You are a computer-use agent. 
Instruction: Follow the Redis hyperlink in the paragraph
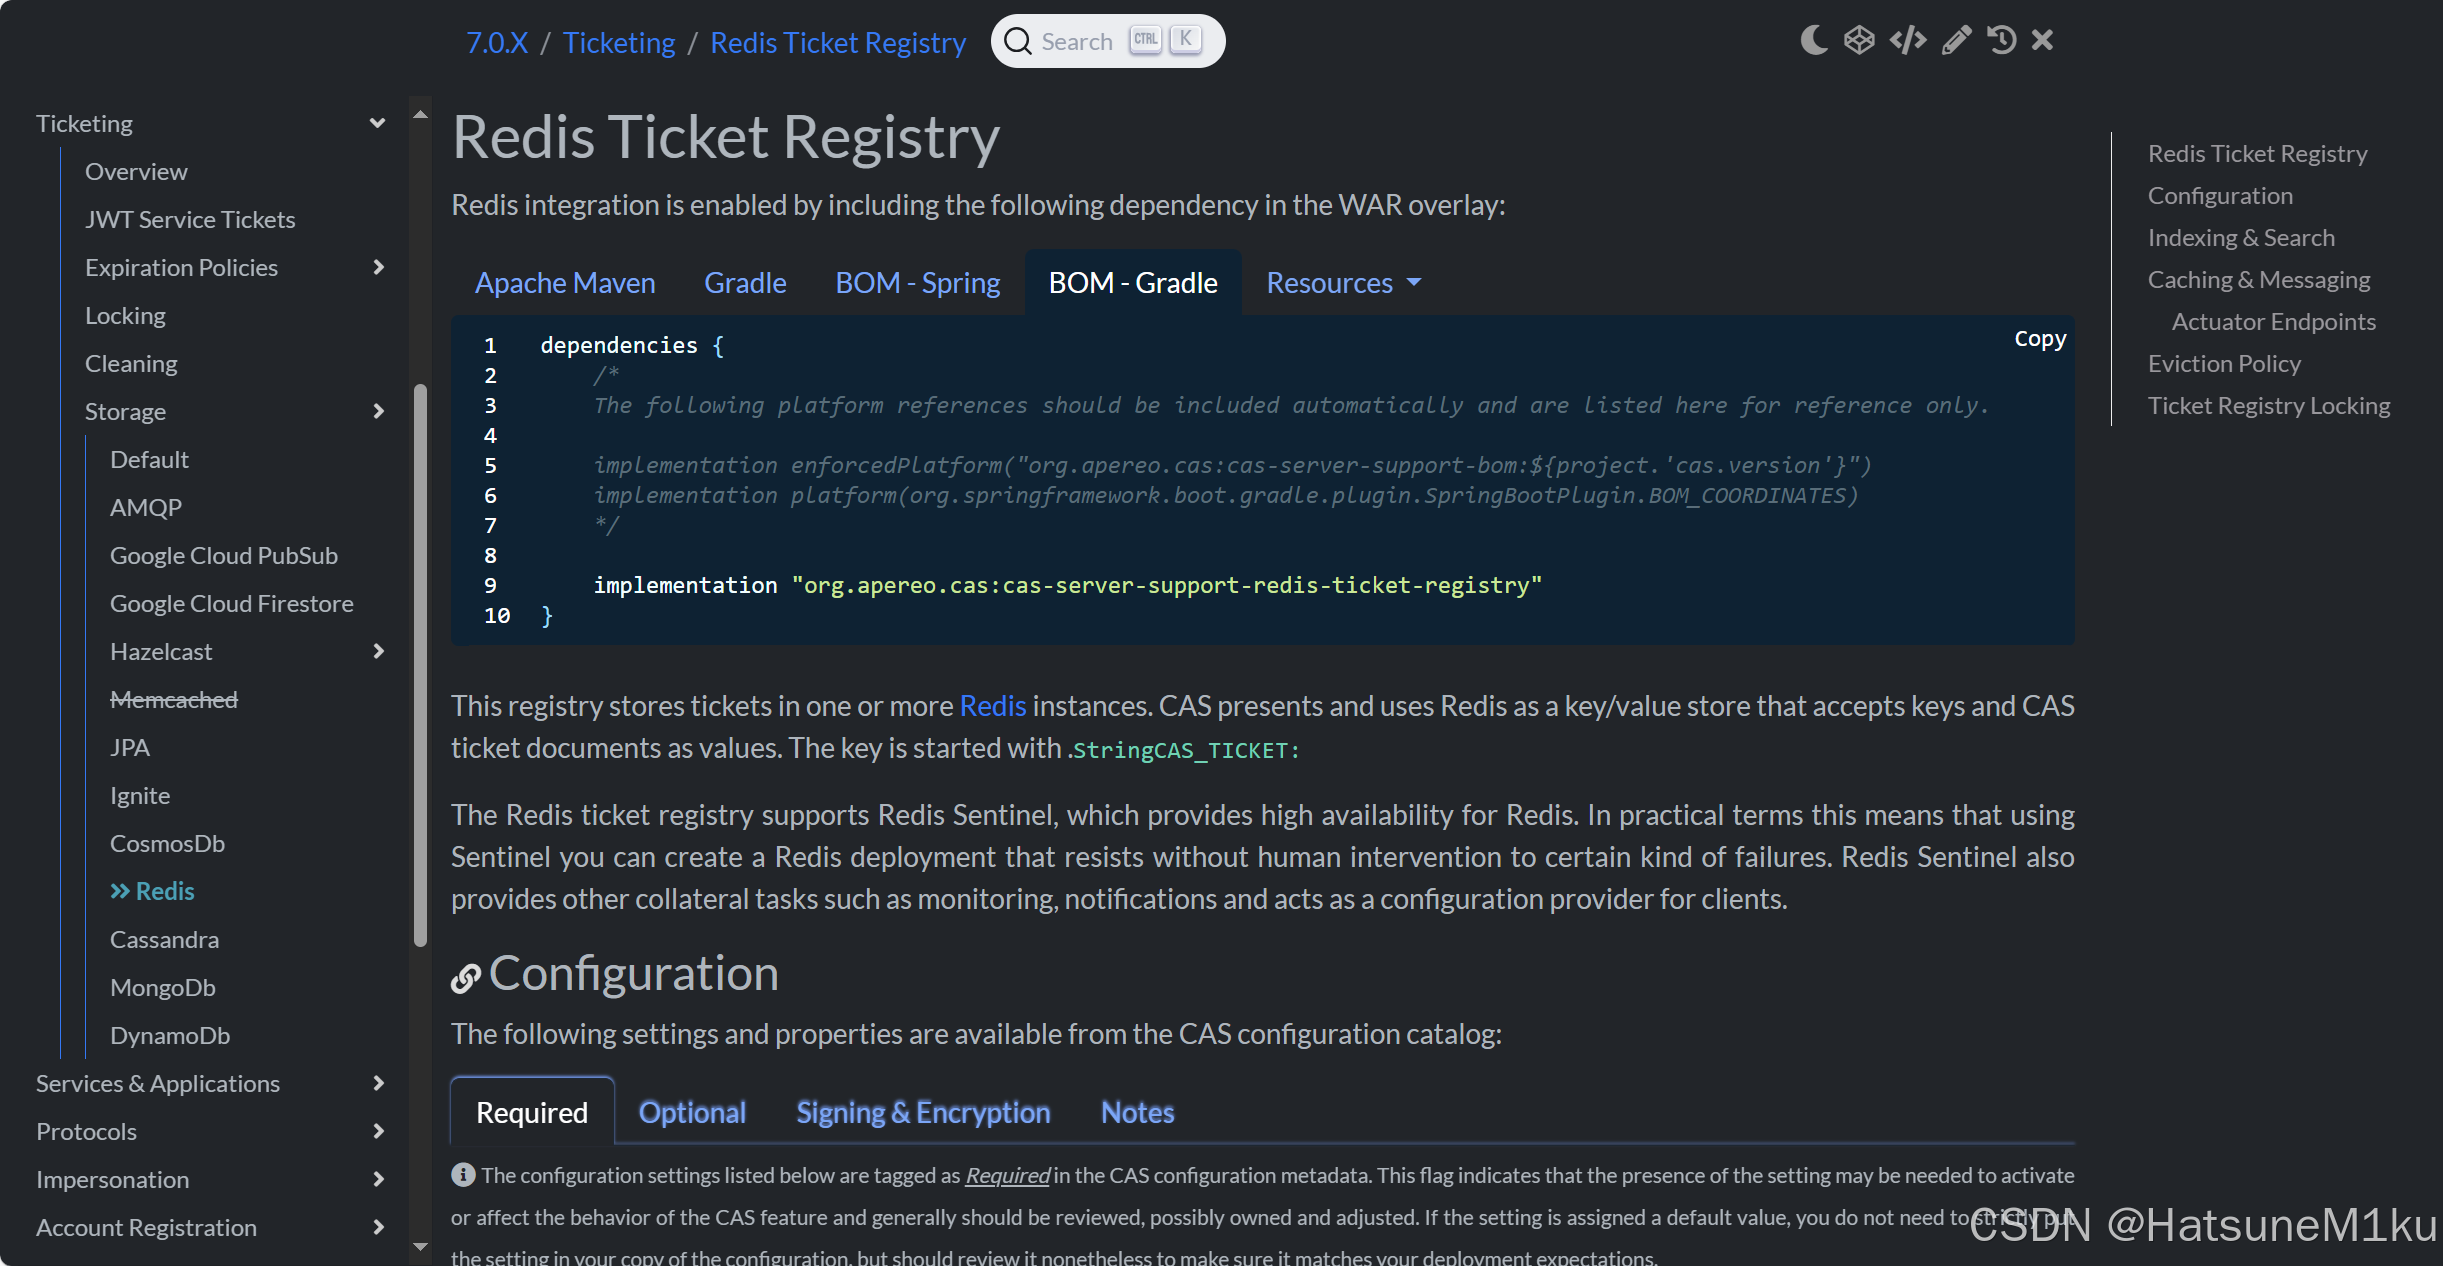tap(992, 705)
